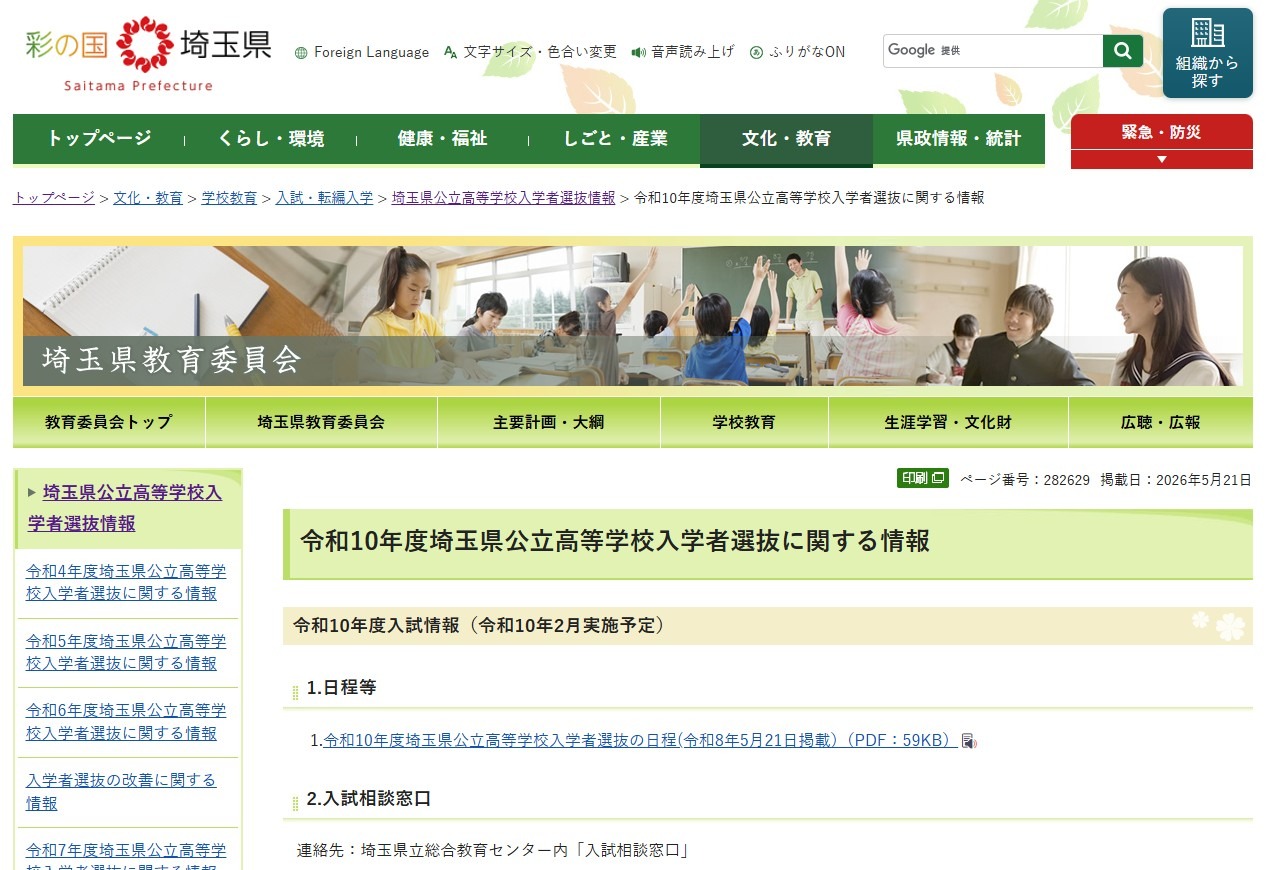Open the 緊急・防災 red tab
Screen dimensions: 1276x870
(1161, 132)
